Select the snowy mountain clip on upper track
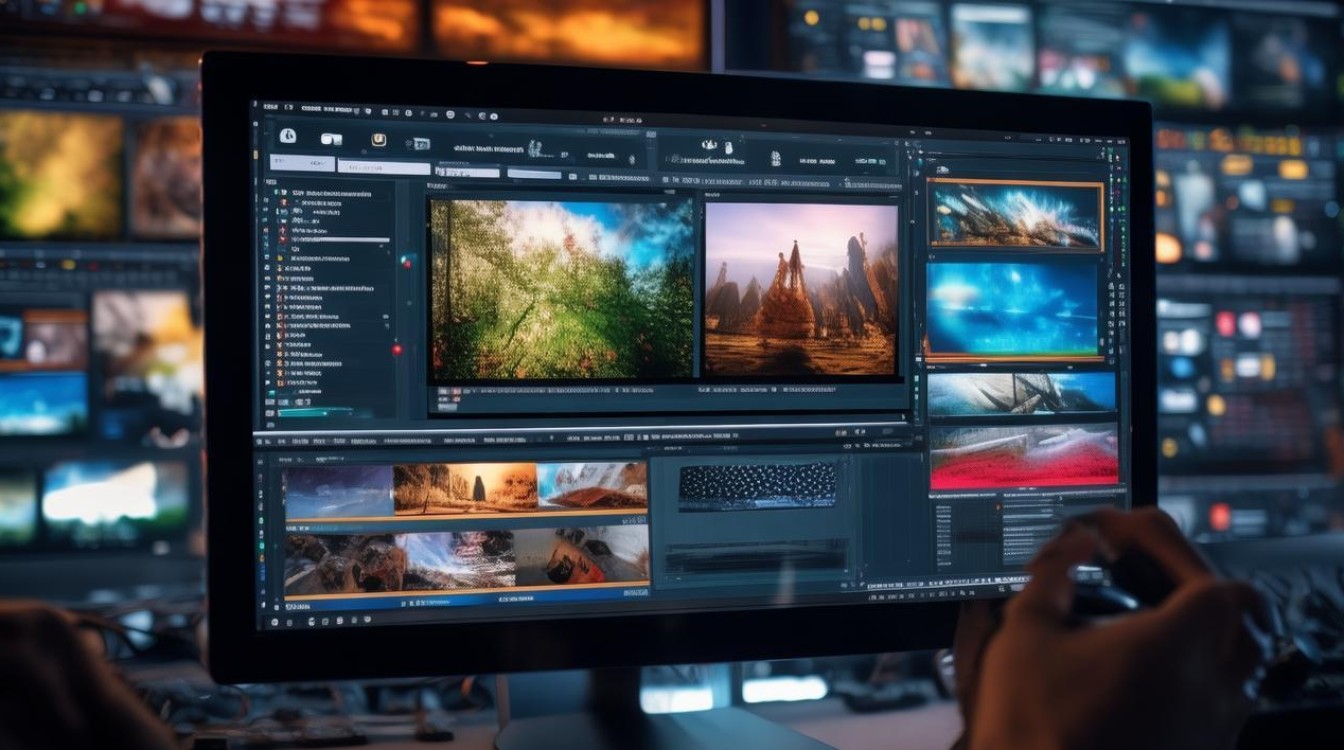 592,486
